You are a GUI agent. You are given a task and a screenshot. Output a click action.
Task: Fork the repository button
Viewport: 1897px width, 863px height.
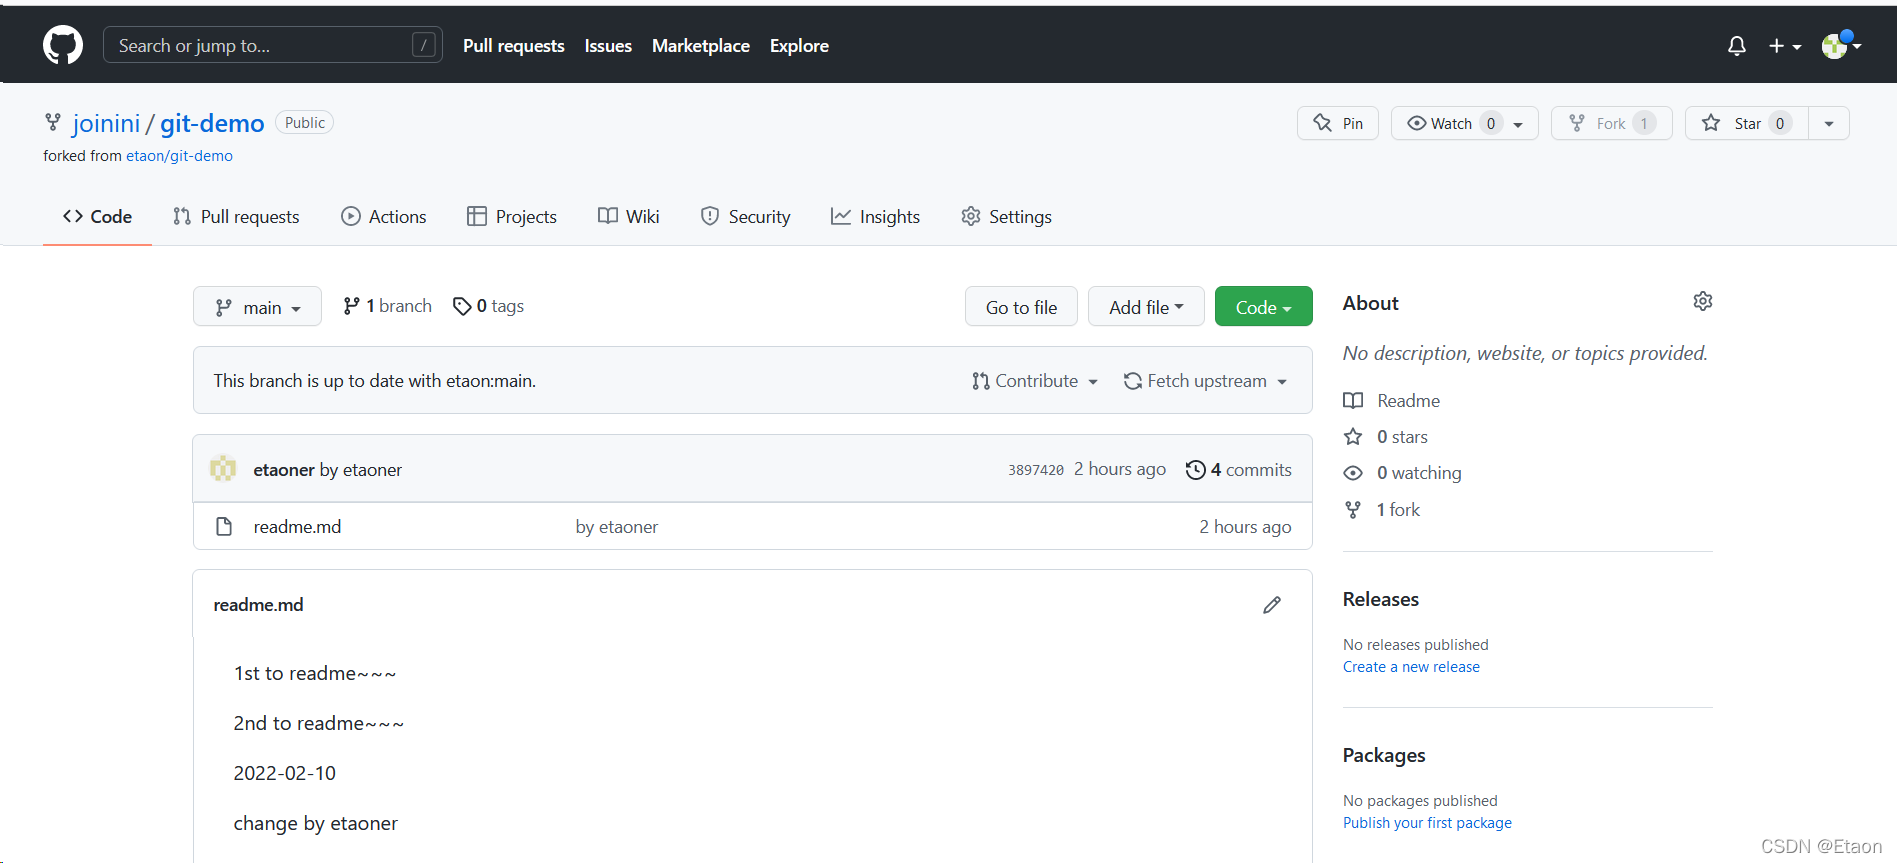(1611, 123)
